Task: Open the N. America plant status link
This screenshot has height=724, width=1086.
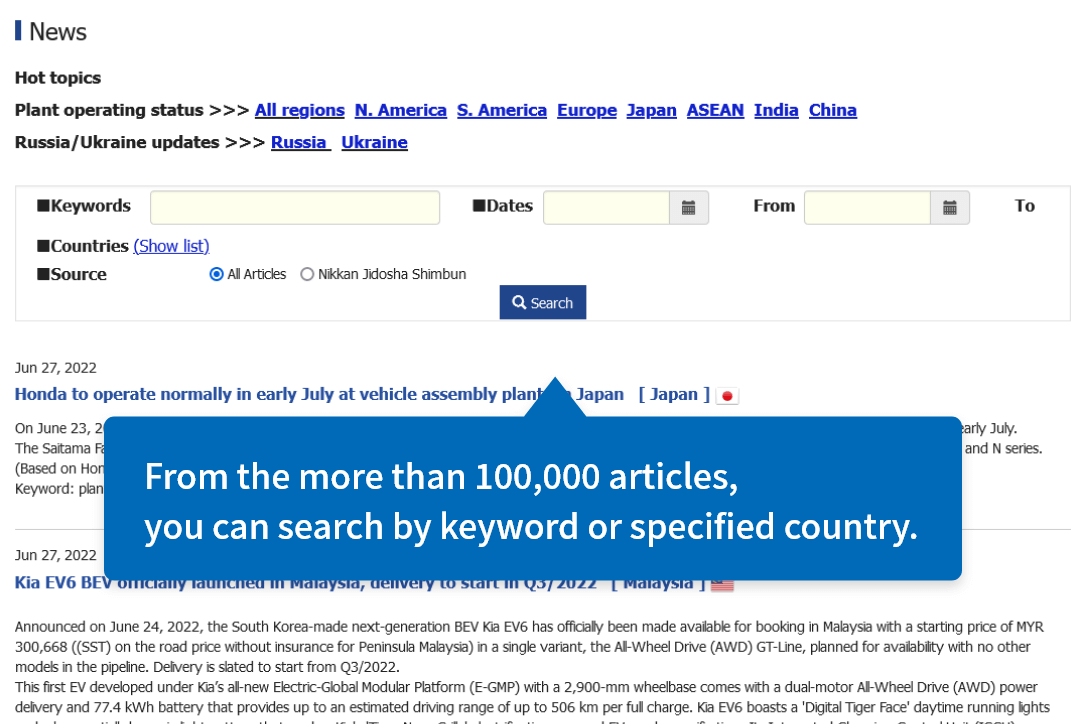Action: [400, 110]
